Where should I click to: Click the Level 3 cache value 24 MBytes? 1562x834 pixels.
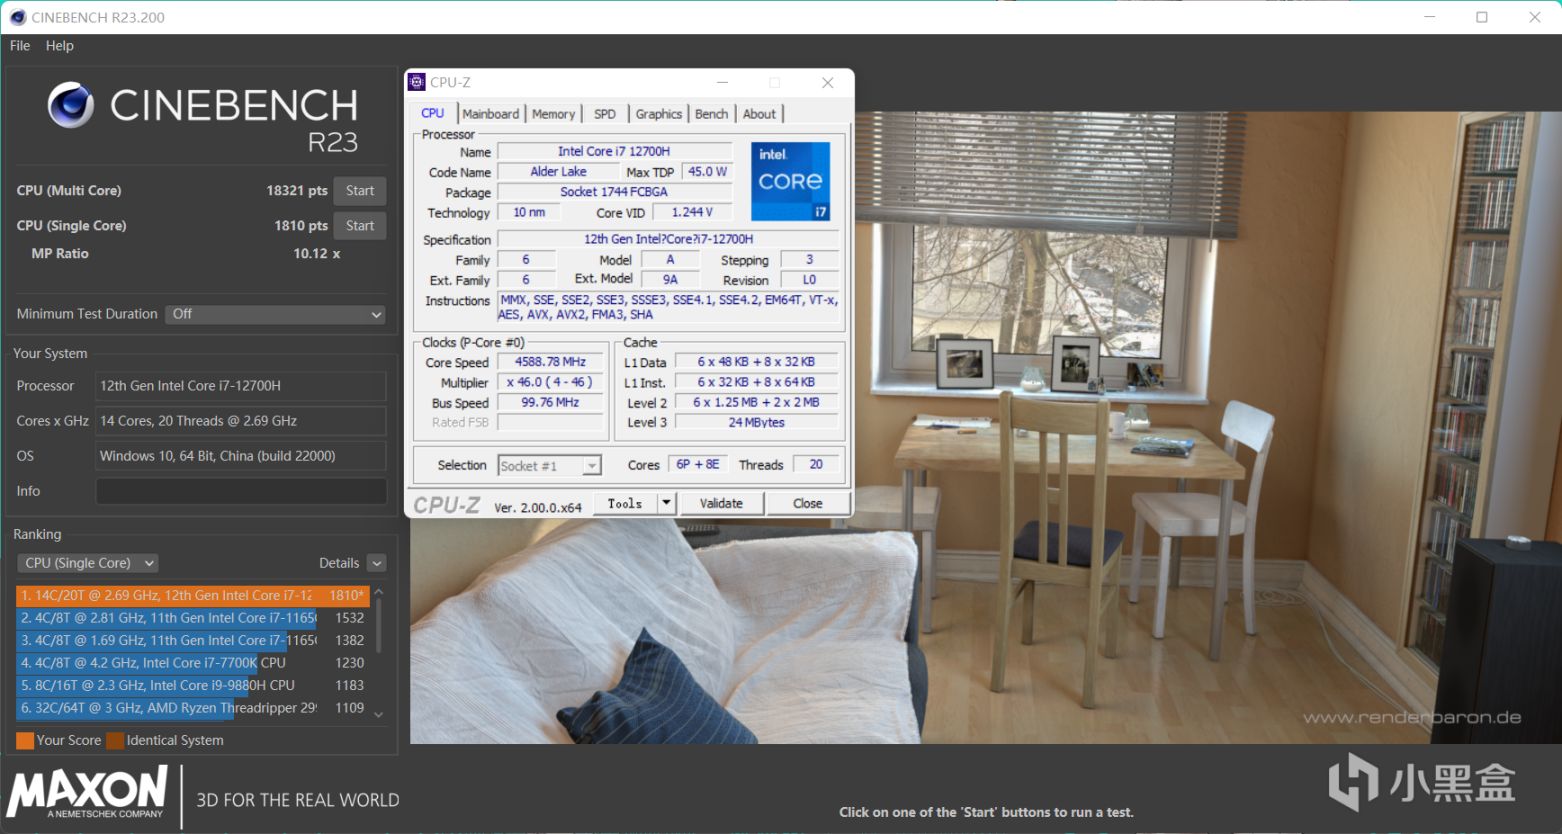pos(757,422)
